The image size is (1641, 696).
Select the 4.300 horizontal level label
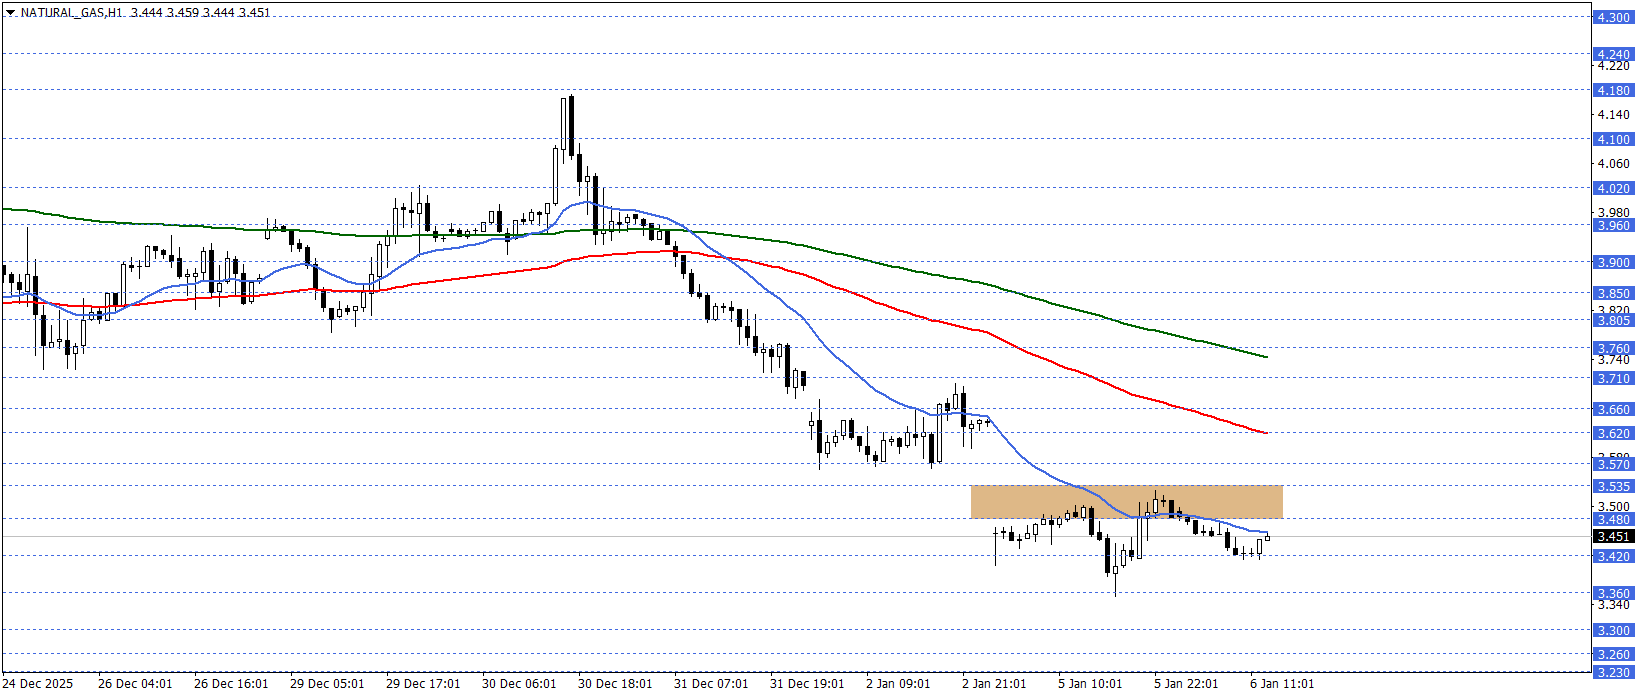pyautogui.click(x=1612, y=18)
